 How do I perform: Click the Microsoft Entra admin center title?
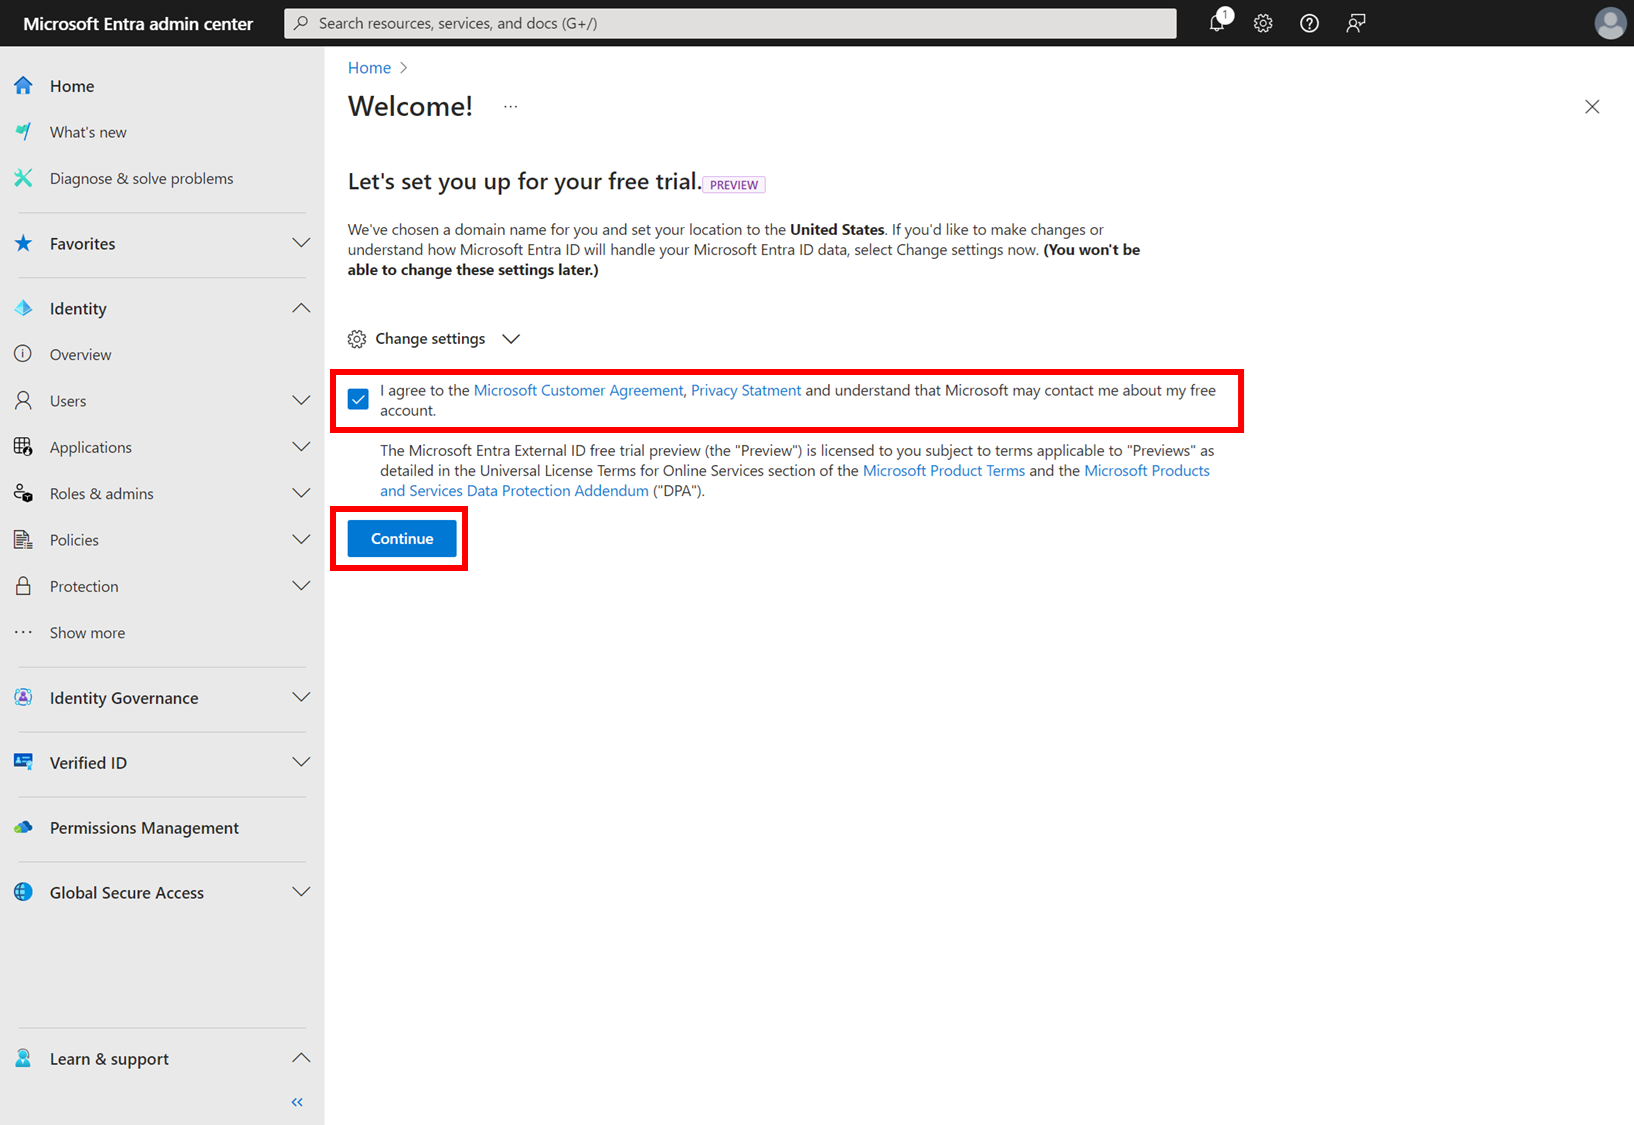tap(138, 23)
